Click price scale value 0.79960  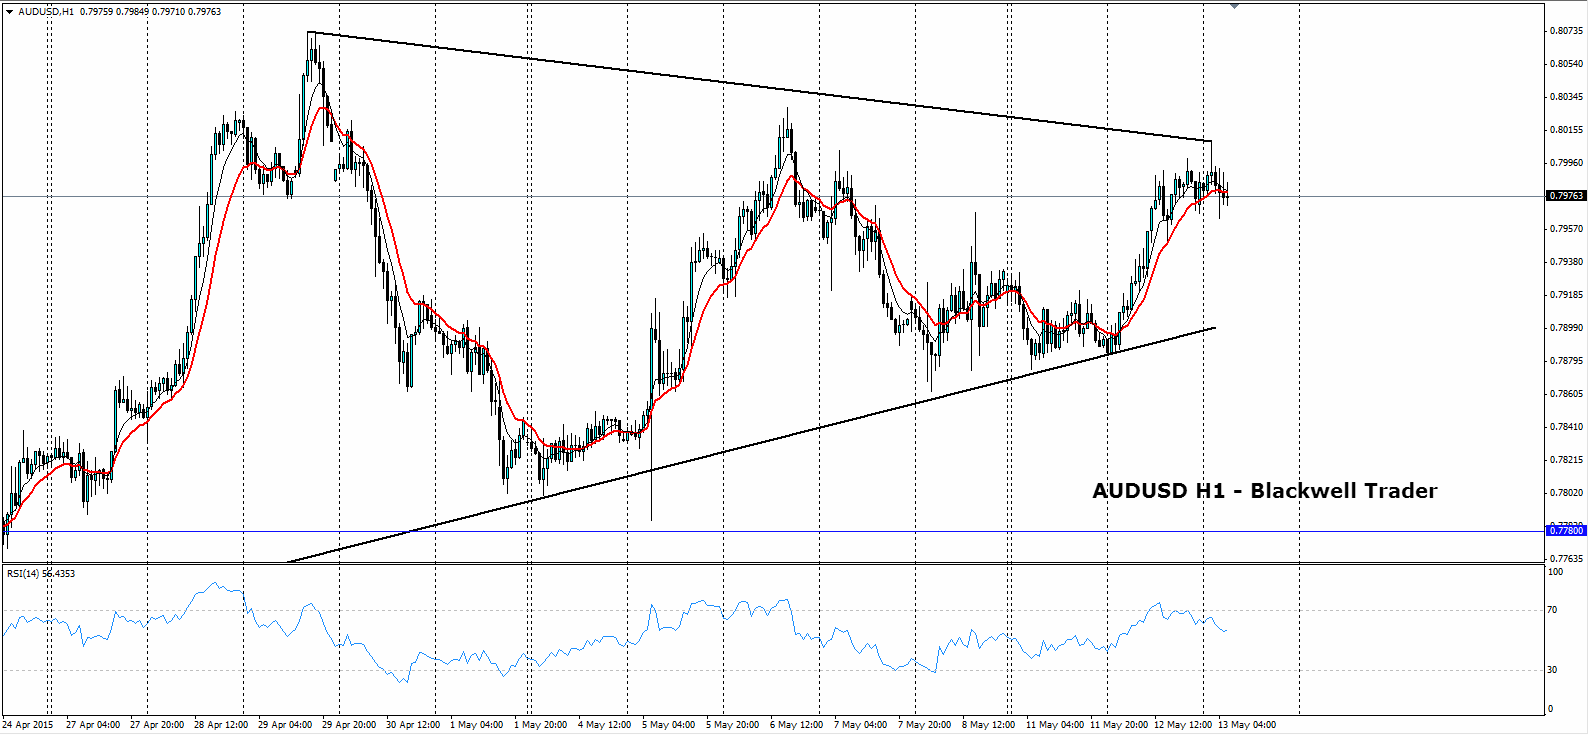coord(1566,163)
